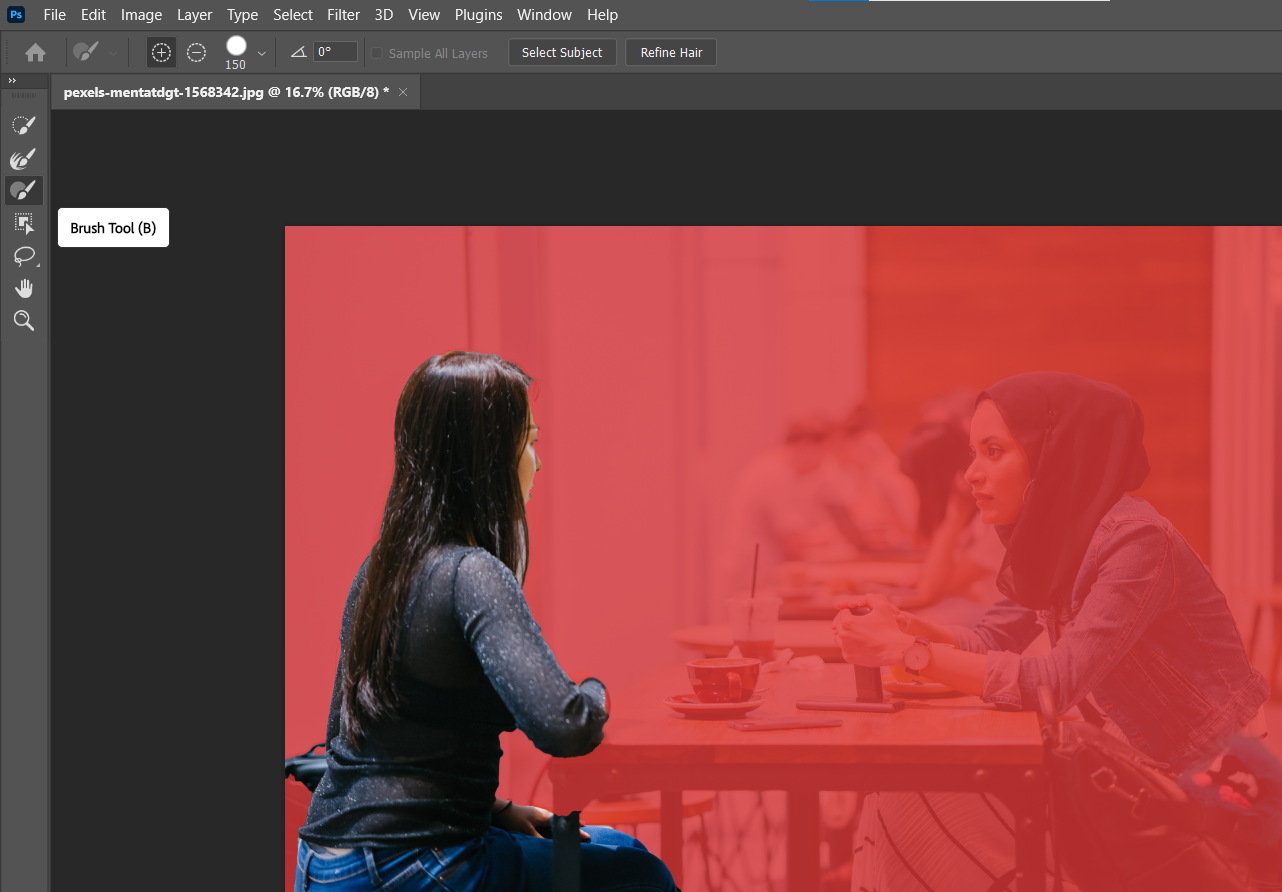Click the white brush preview swatch
The height and width of the screenshot is (892, 1282).
pos(236,46)
